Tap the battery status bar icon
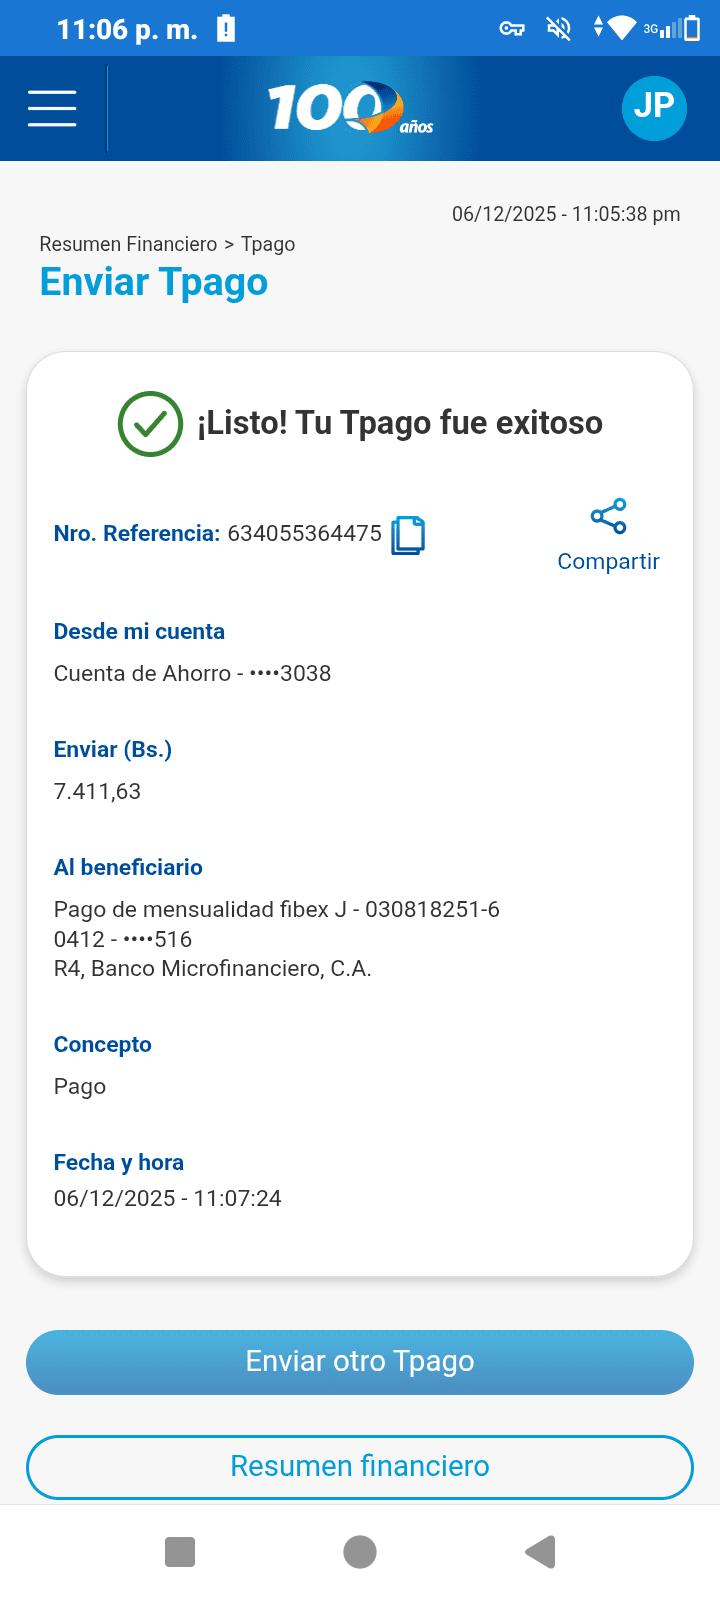 691,28
